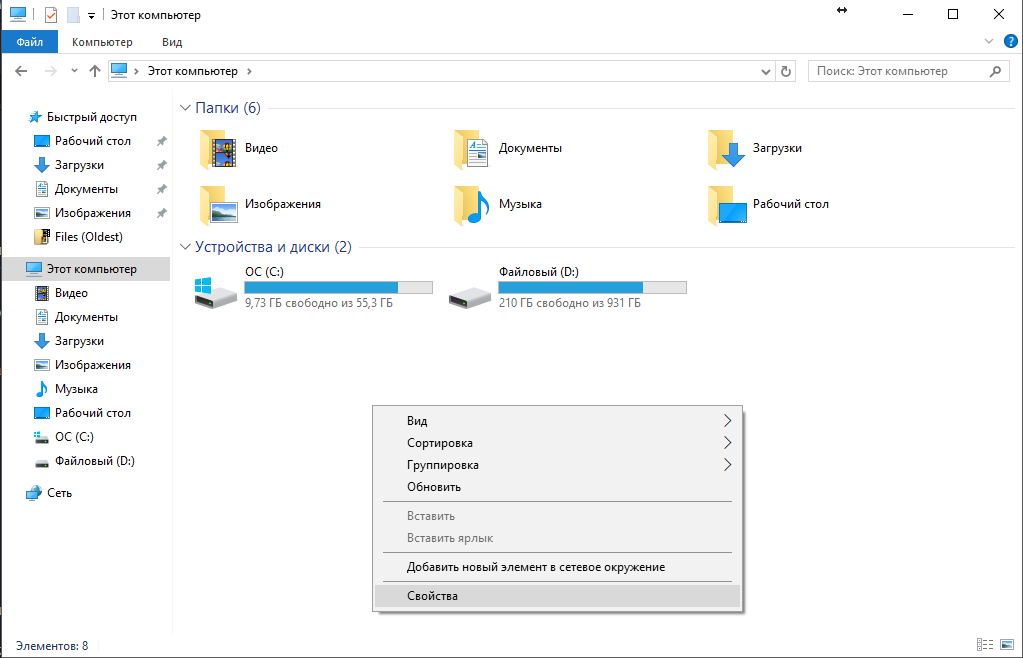Viewport: 1023px width, 658px height.
Task: Select the Файловый (D:) drive icon
Action: tap(470, 297)
